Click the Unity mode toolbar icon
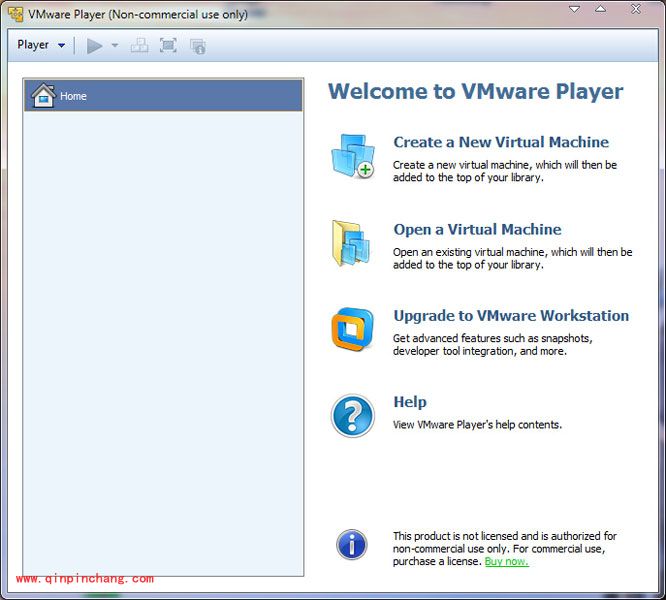This screenshot has width=666, height=600. click(x=198, y=46)
